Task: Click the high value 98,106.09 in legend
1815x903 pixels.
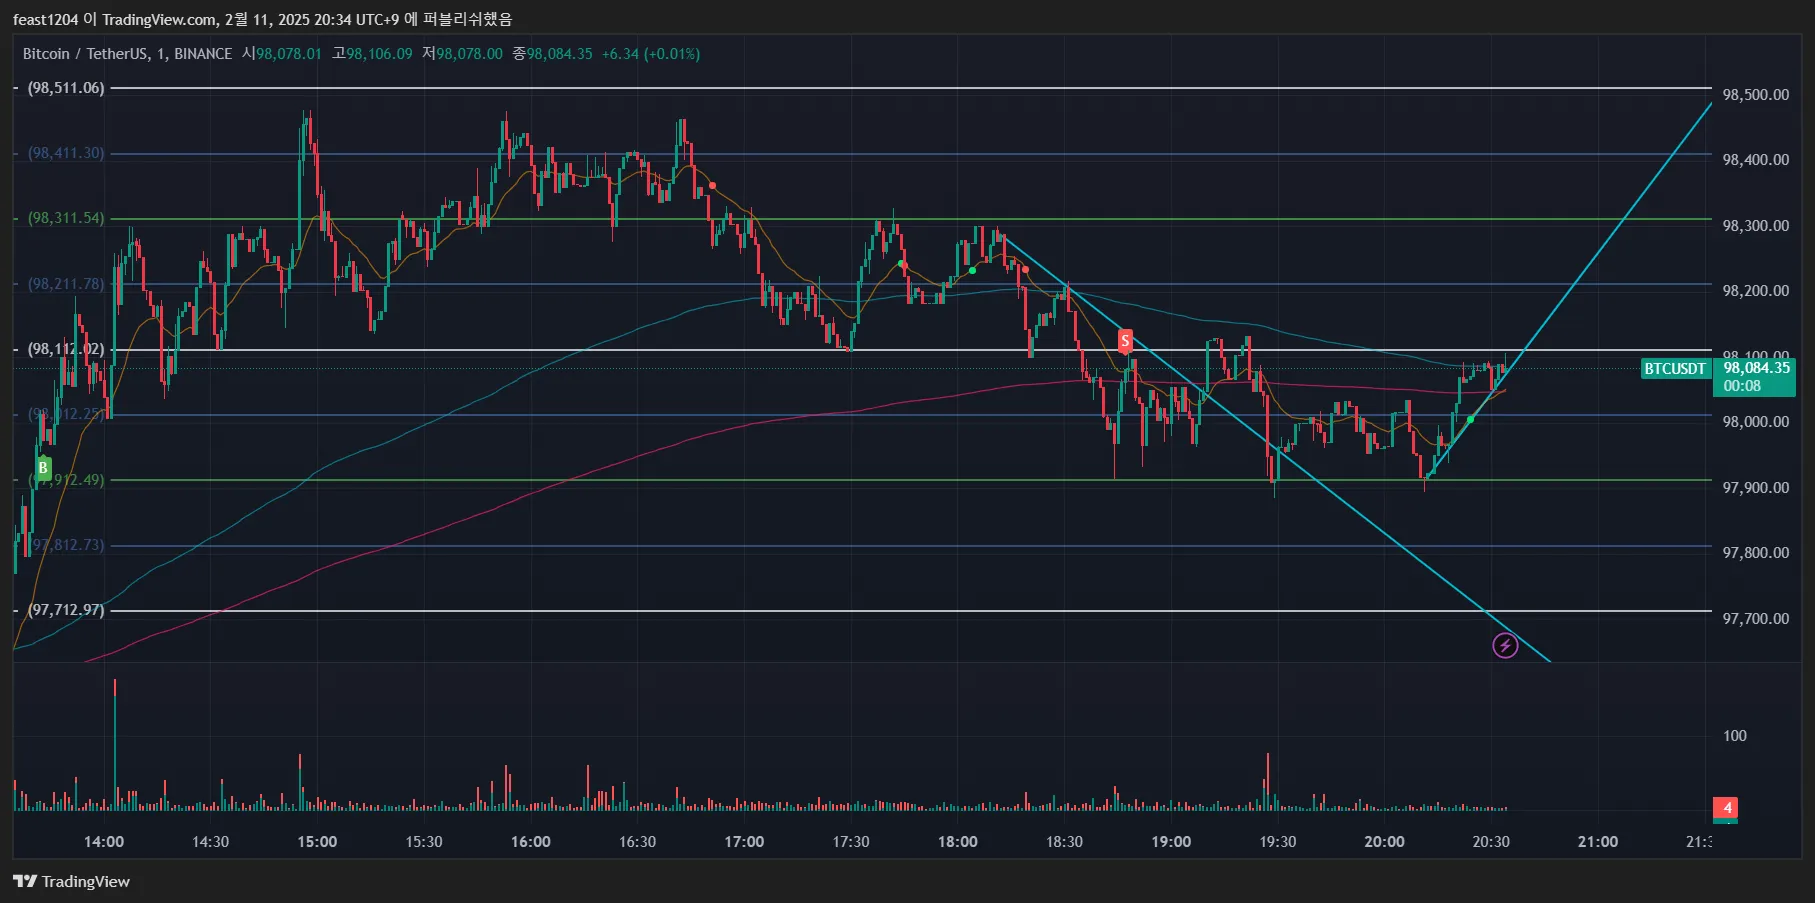Action: coord(379,54)
